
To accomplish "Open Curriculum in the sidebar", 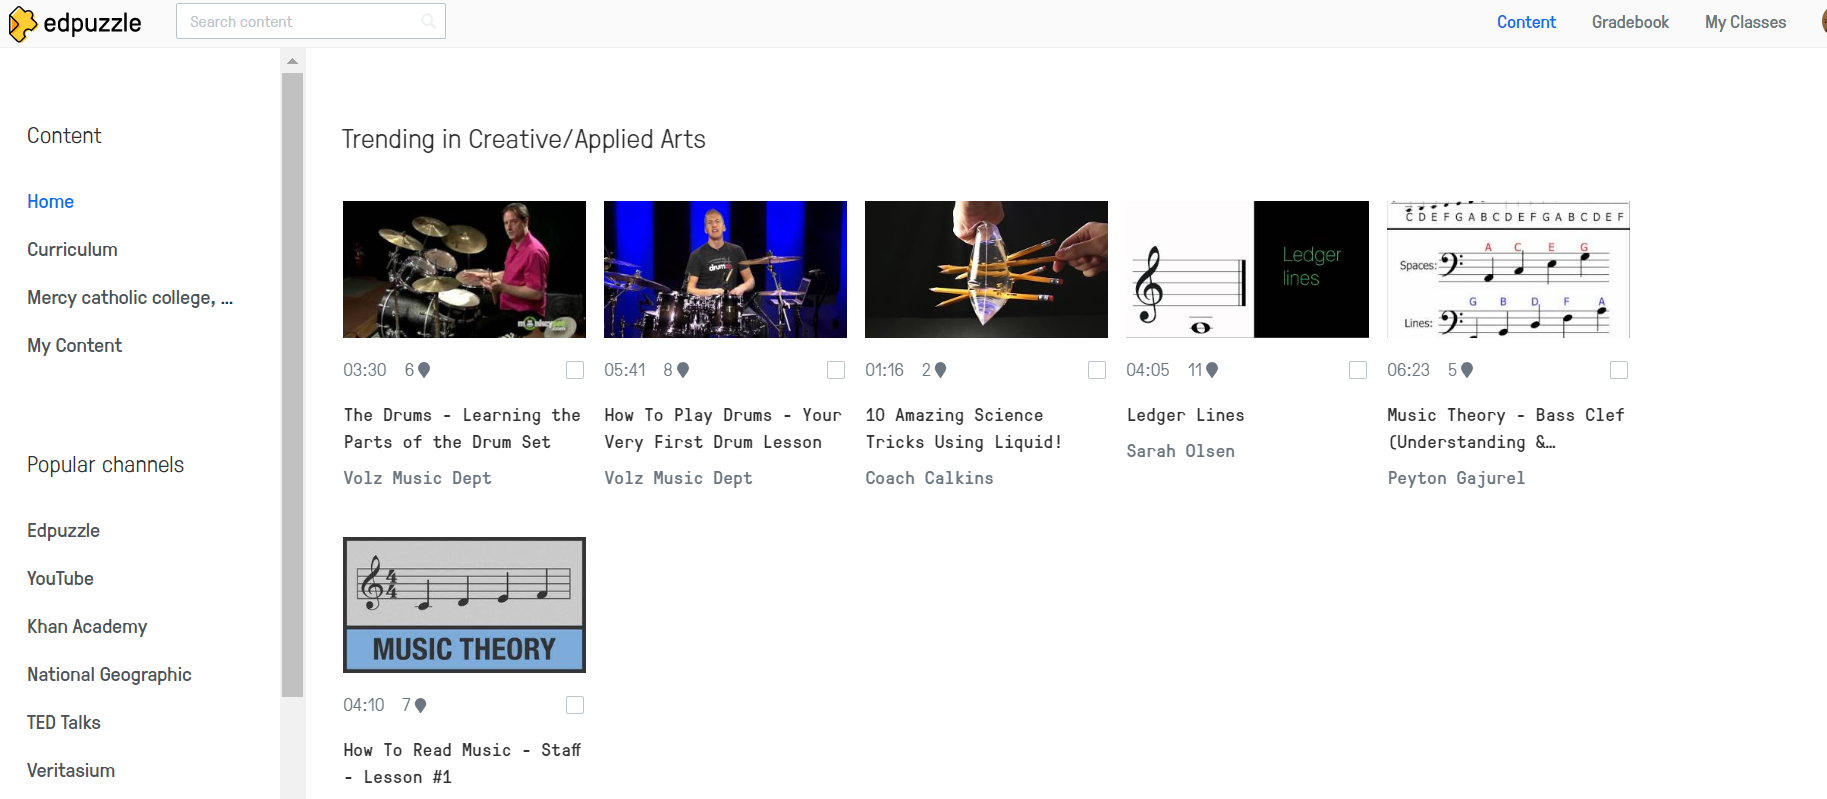I will [72, 249].
